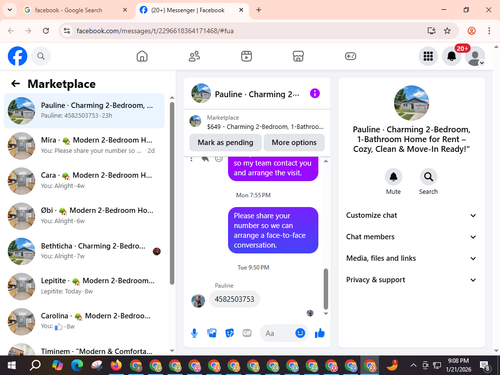Open the tab search dropdown arrow
500x375 pixels.
10,10
